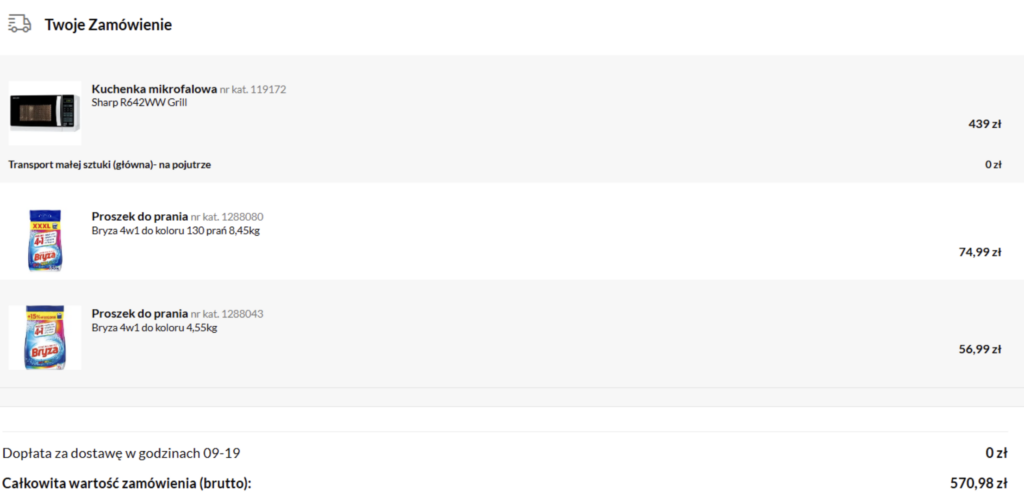The height and width of the screenshot is (497, 1024).
Task: Click the "Transport małej sztuki" delivery line
Action: point(110,164)
